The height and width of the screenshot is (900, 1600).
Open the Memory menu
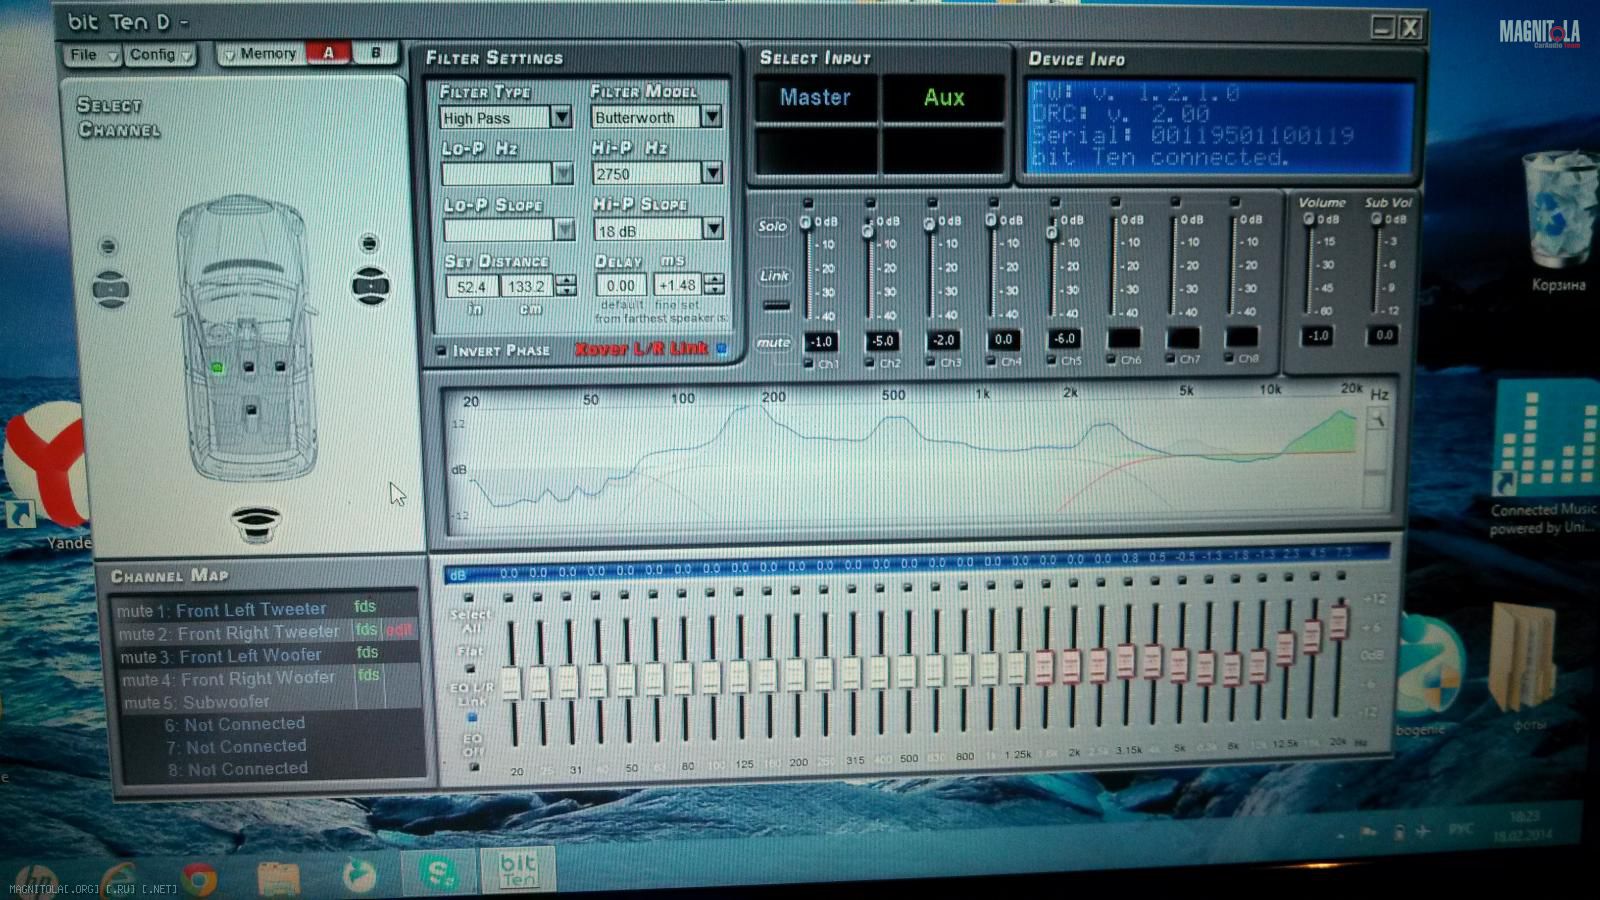click(260, 54)
